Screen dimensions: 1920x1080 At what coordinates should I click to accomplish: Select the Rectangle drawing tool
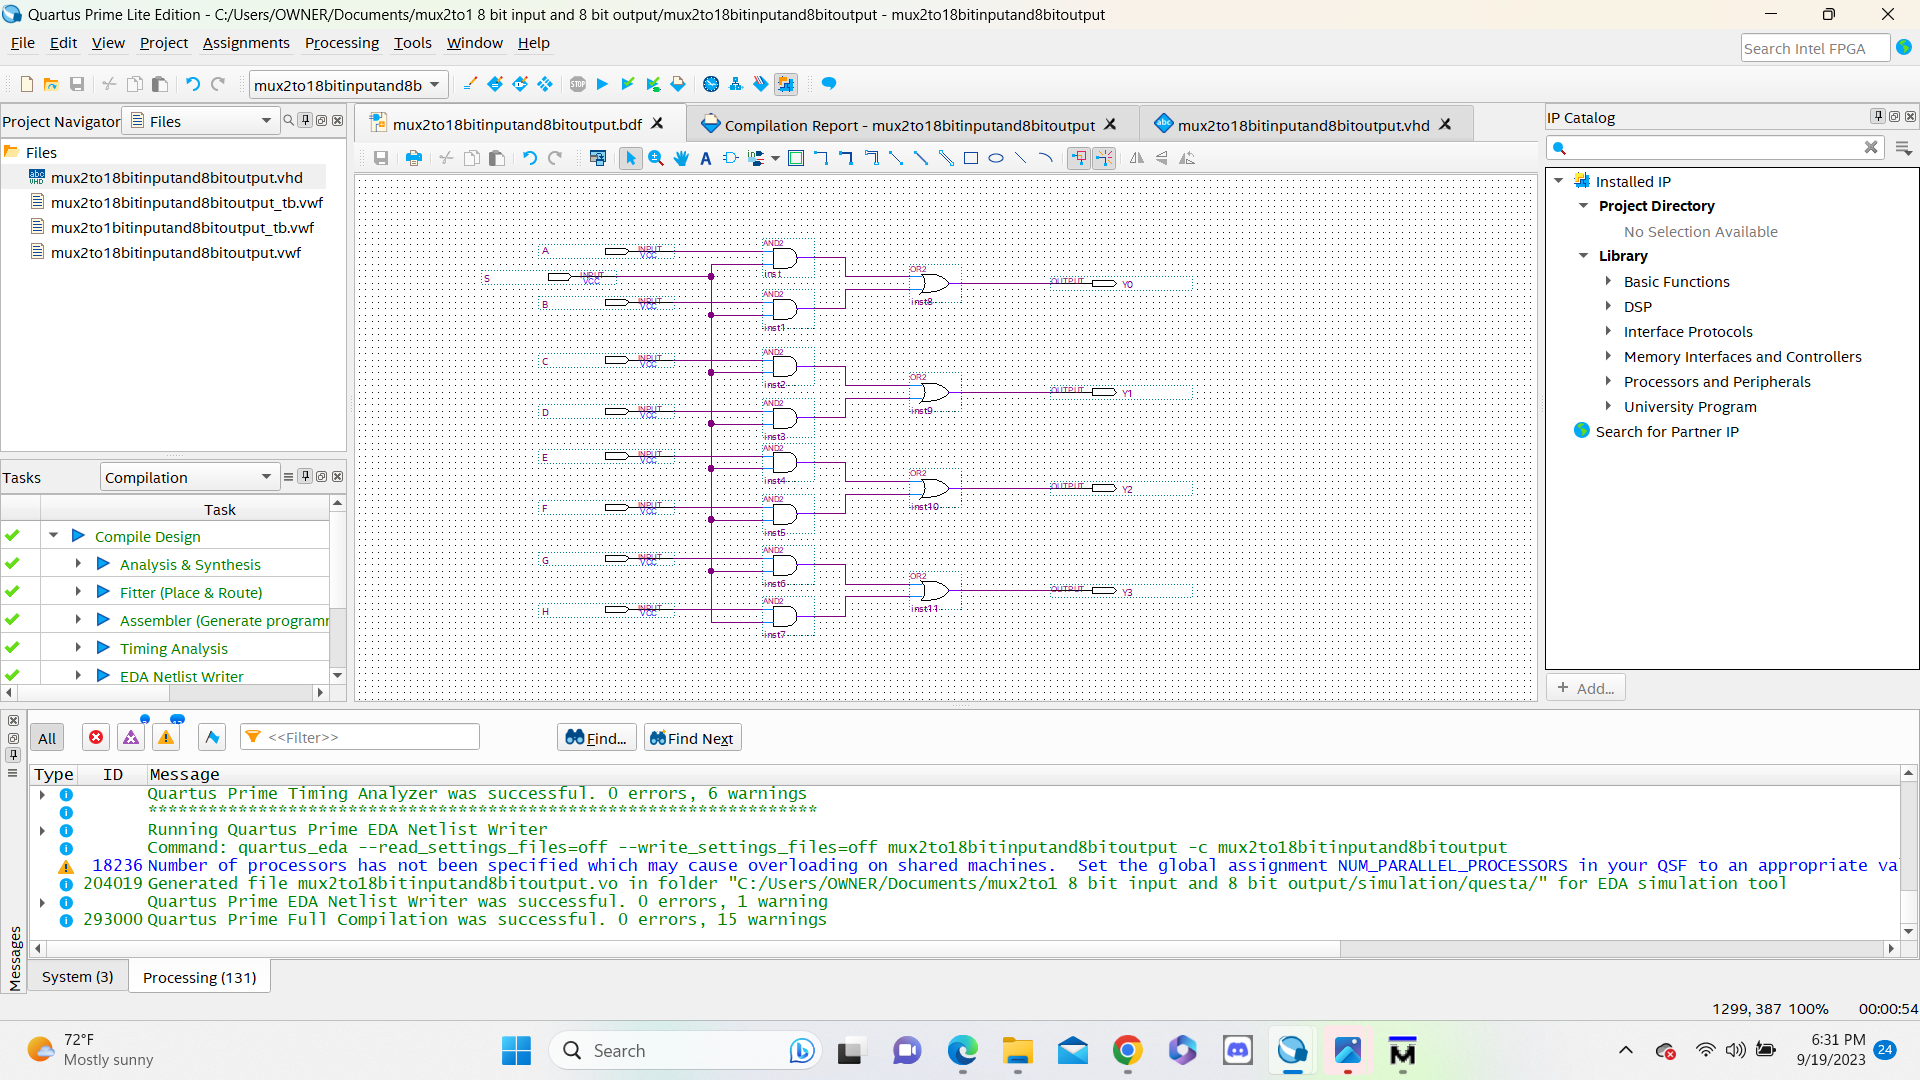click(x=970, y=158)
